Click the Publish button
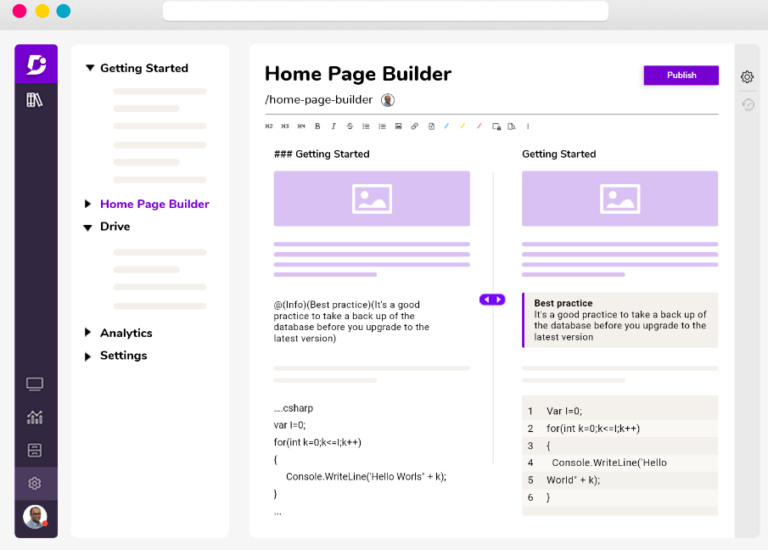The height and width of the screenshot is (550, 768). tap(681, 75)
